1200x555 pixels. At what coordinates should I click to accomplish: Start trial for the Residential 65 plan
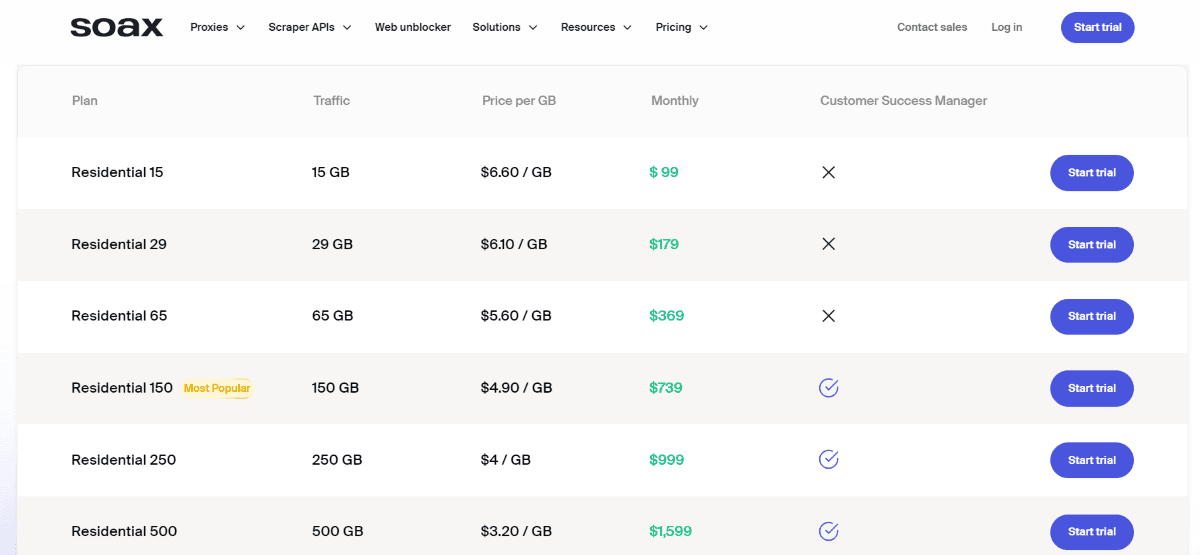(1092, 316)
